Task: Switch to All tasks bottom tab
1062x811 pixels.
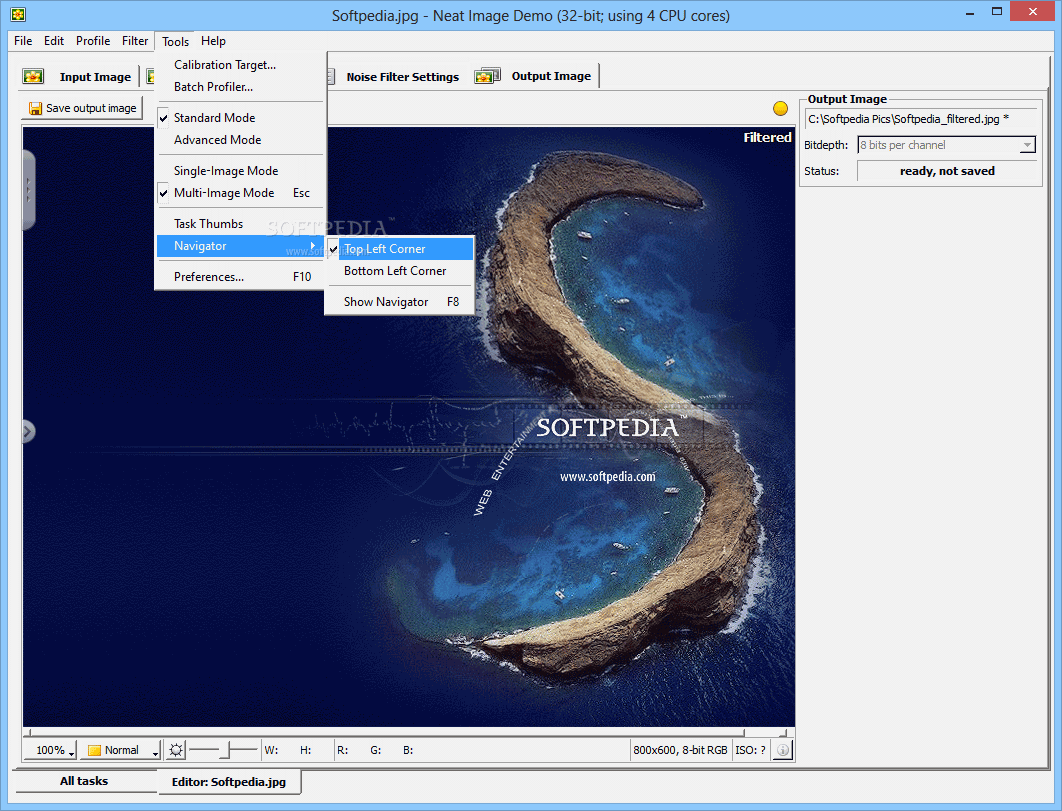Action: coord(84,781)
